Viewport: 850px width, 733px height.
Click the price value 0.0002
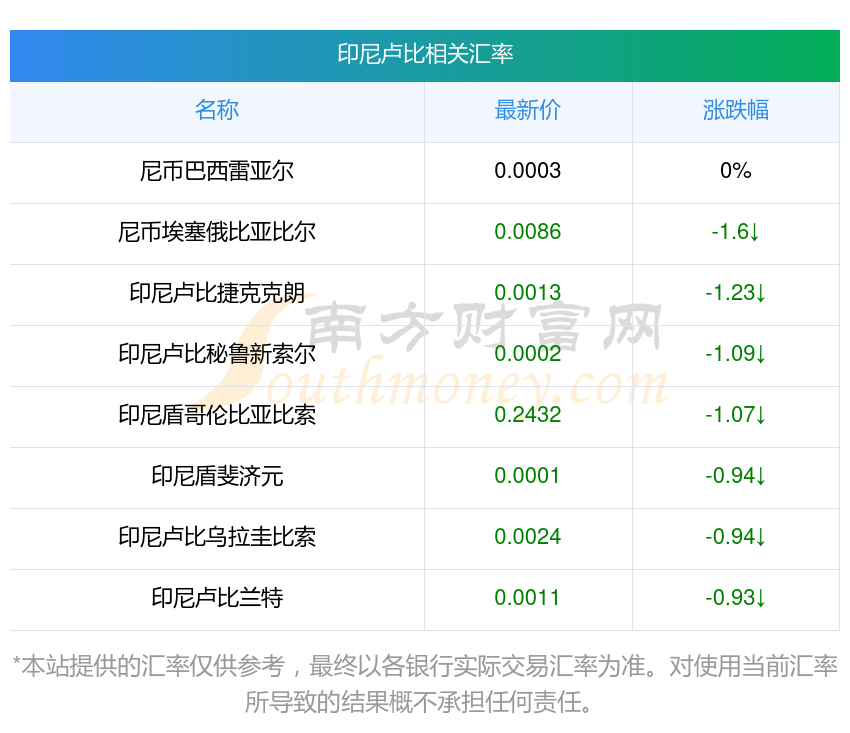pyautogui.click(x=527, y=354)
